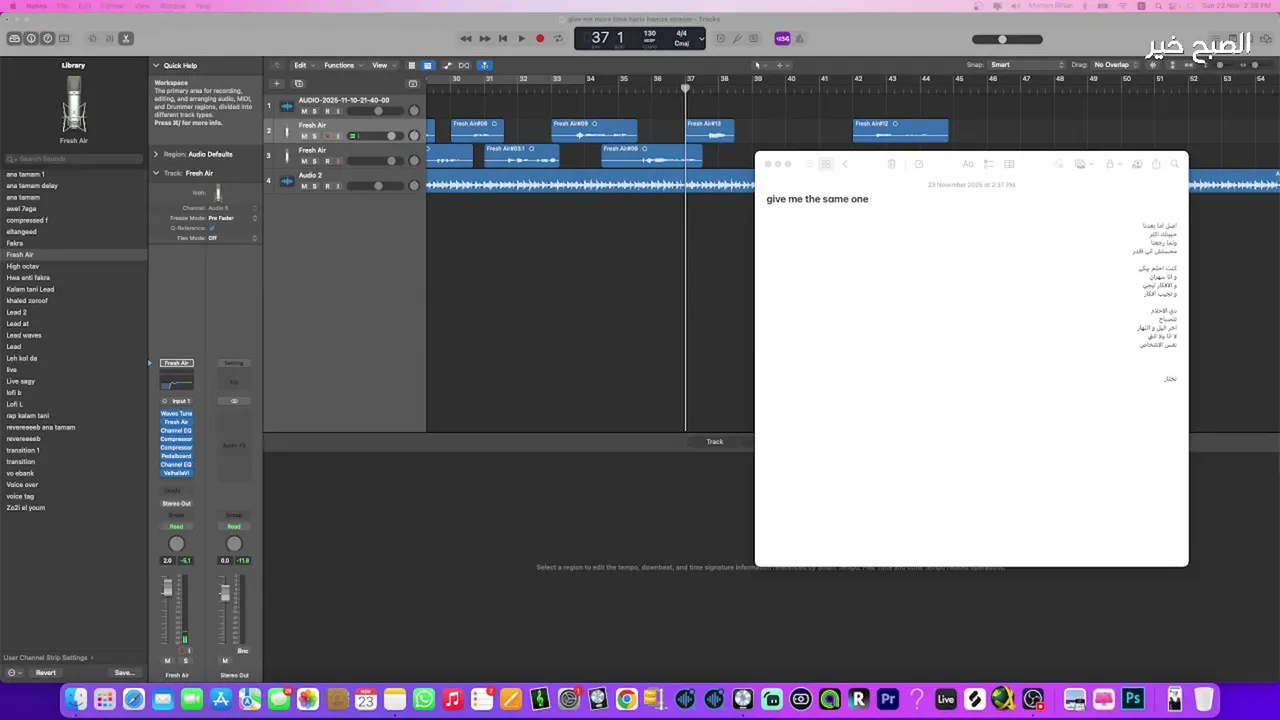
Task: Open the Drag No Overlap dropdown
Action: click(1115, 65)
